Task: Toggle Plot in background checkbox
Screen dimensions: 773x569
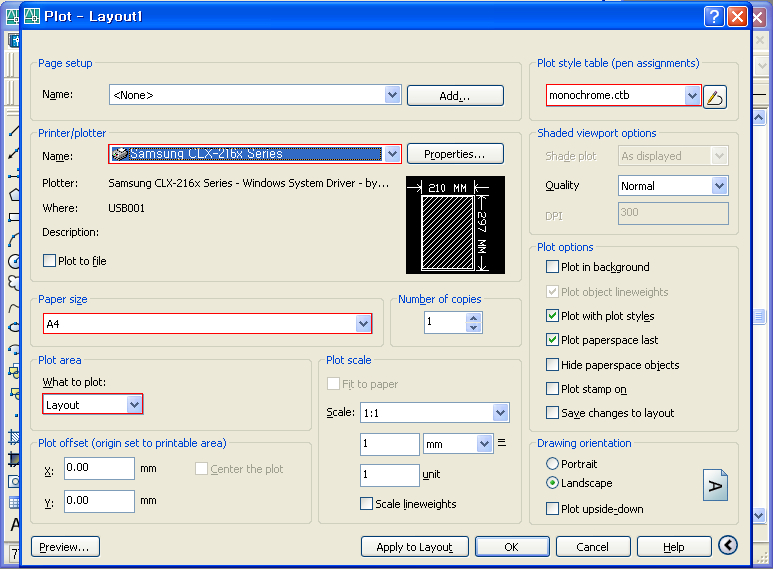Action: 553,267
